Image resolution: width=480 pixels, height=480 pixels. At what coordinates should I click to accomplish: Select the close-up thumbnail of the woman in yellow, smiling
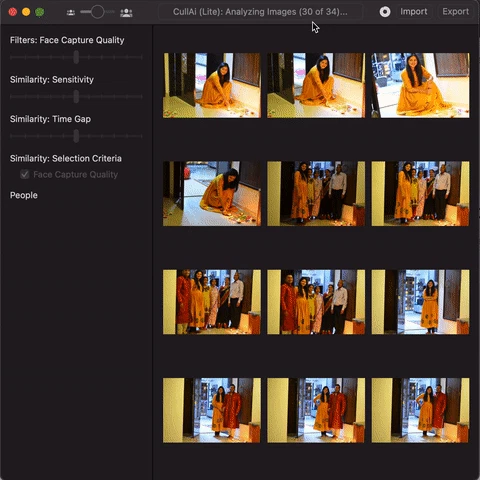point(420,85)
